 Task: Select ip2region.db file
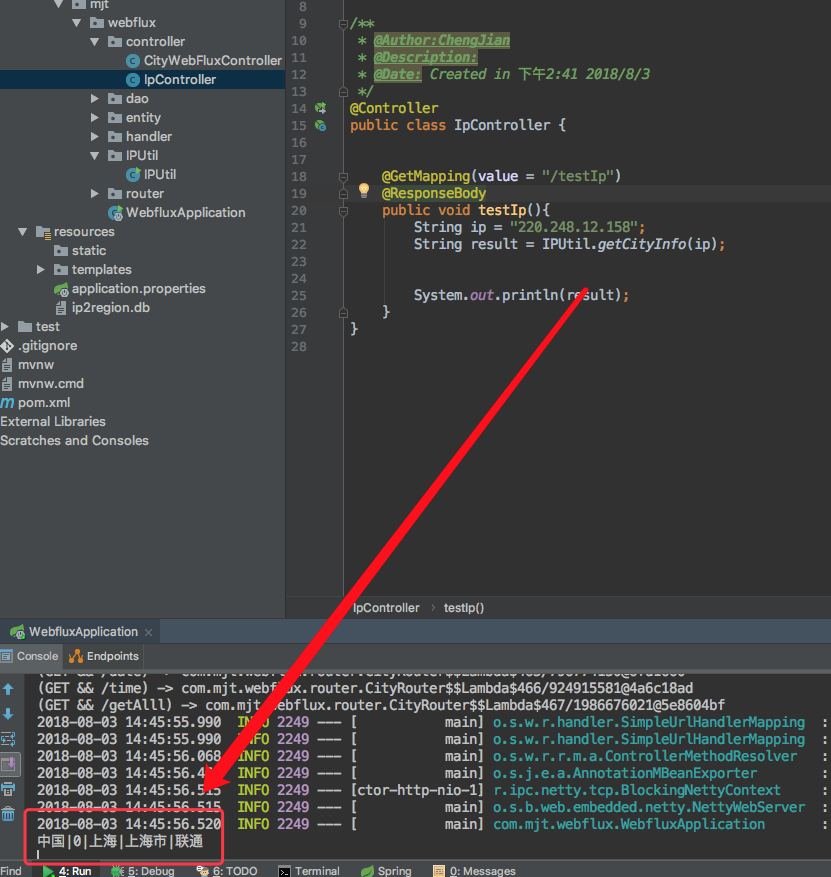pos(110,308)
